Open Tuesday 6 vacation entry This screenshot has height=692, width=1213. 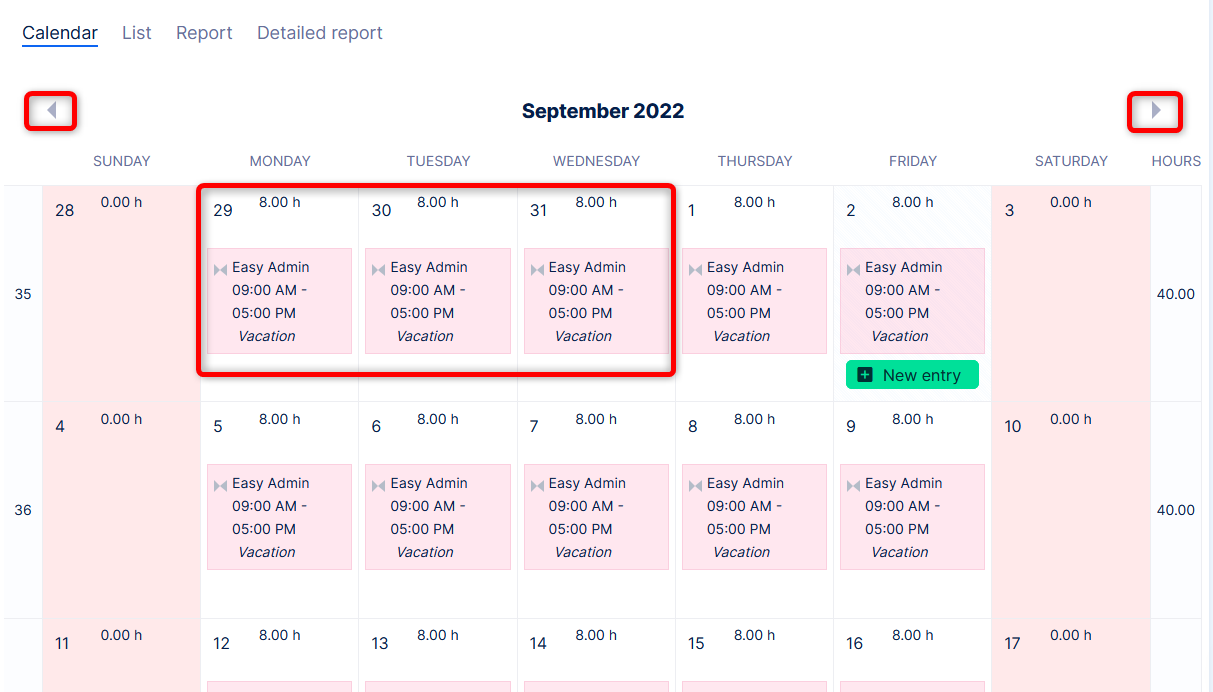438,517
